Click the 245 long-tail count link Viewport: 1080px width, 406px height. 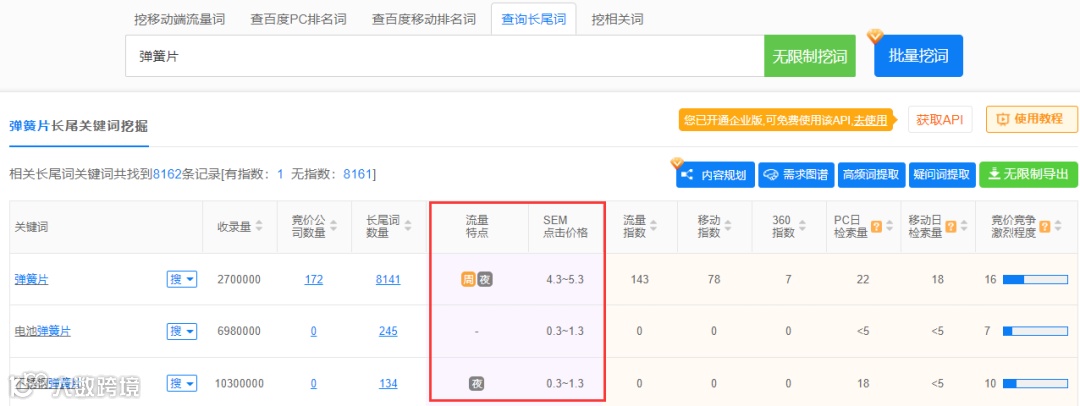point(388,332)
